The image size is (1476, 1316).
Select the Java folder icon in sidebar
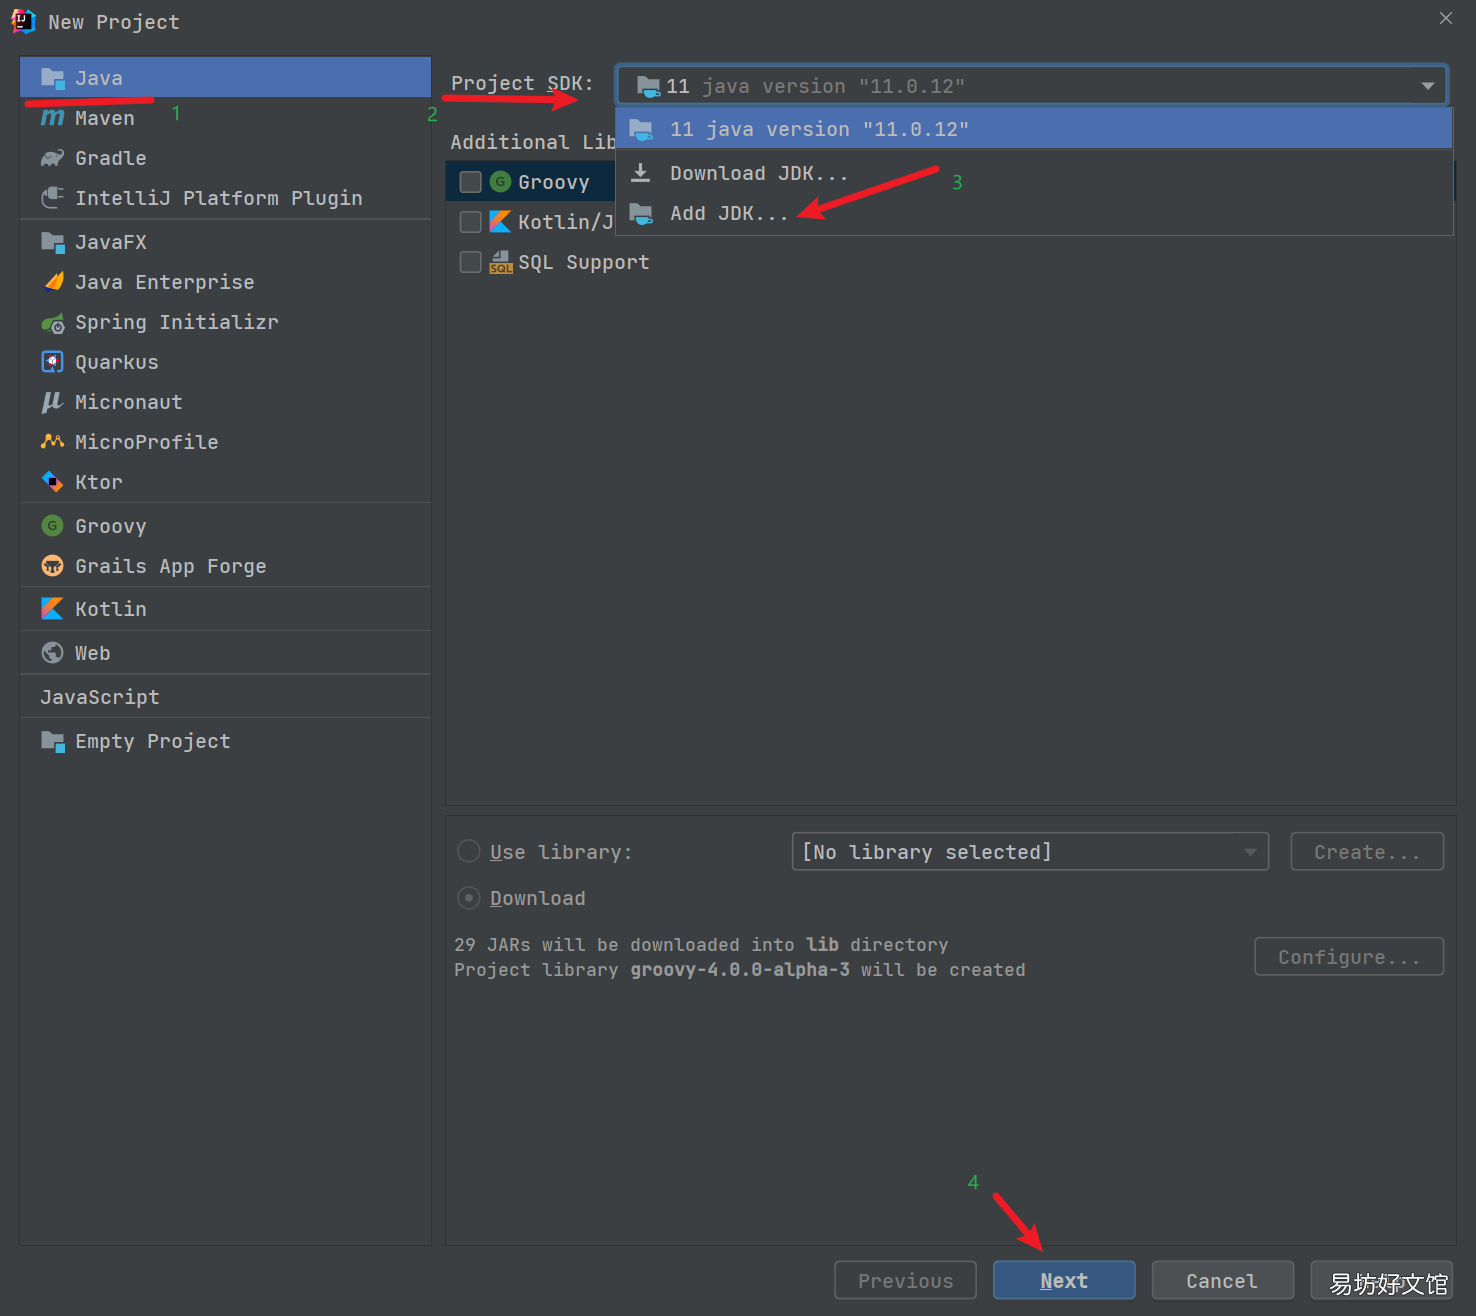52,78
